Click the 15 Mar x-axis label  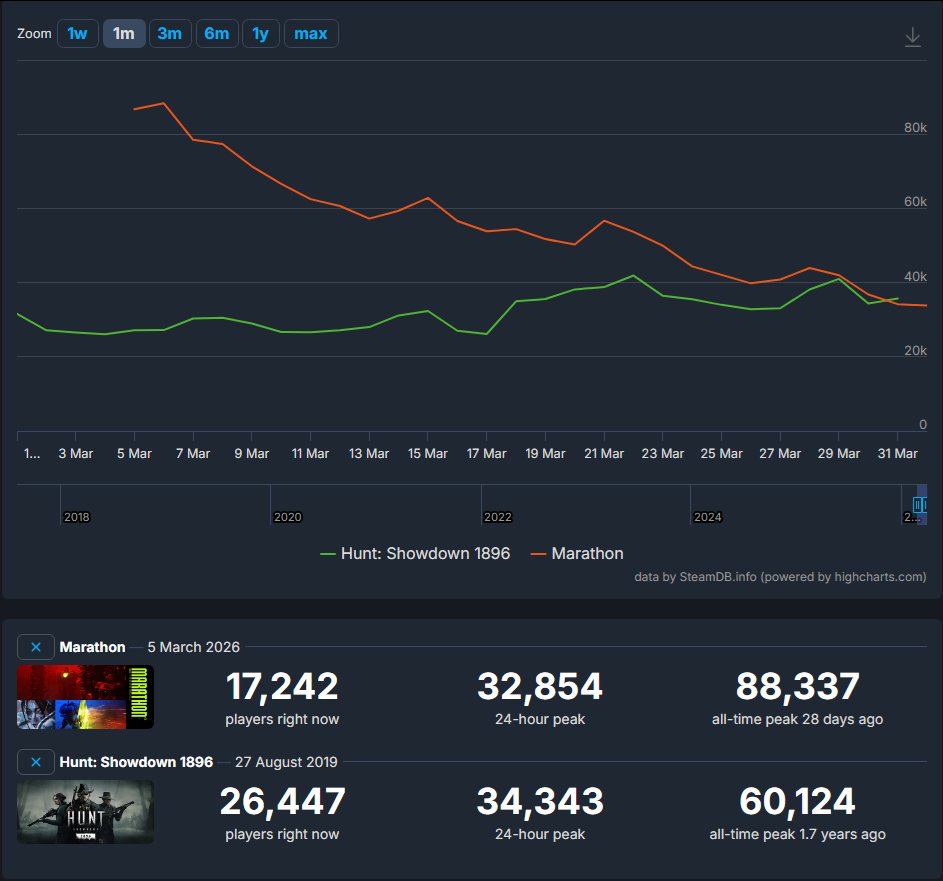point(428,453)
